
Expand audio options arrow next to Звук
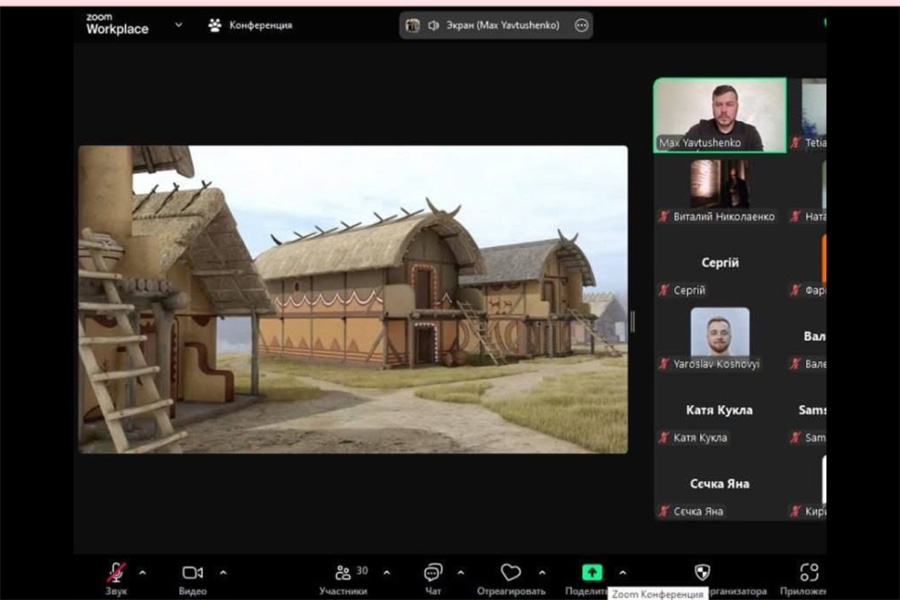point(142,572)
